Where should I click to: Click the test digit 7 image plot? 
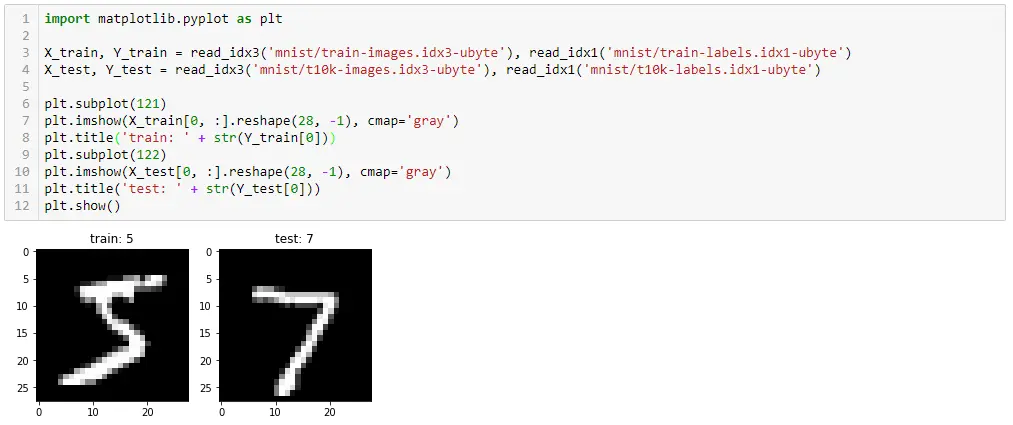pos(295,326)
